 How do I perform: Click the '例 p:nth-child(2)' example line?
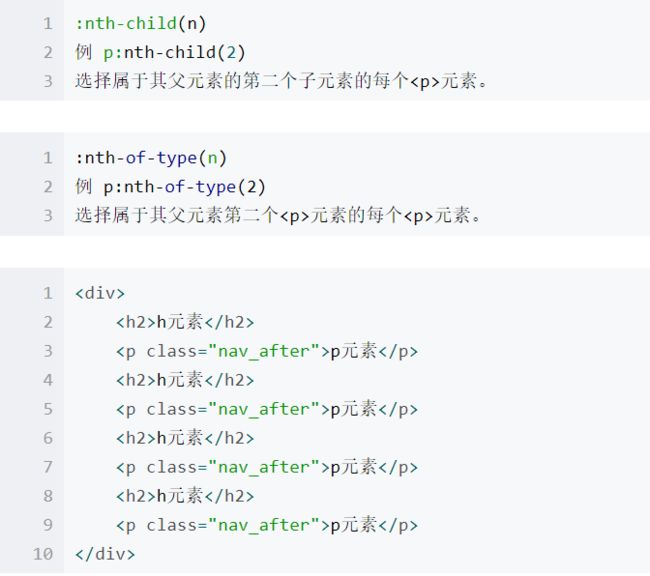coord(160,53)
